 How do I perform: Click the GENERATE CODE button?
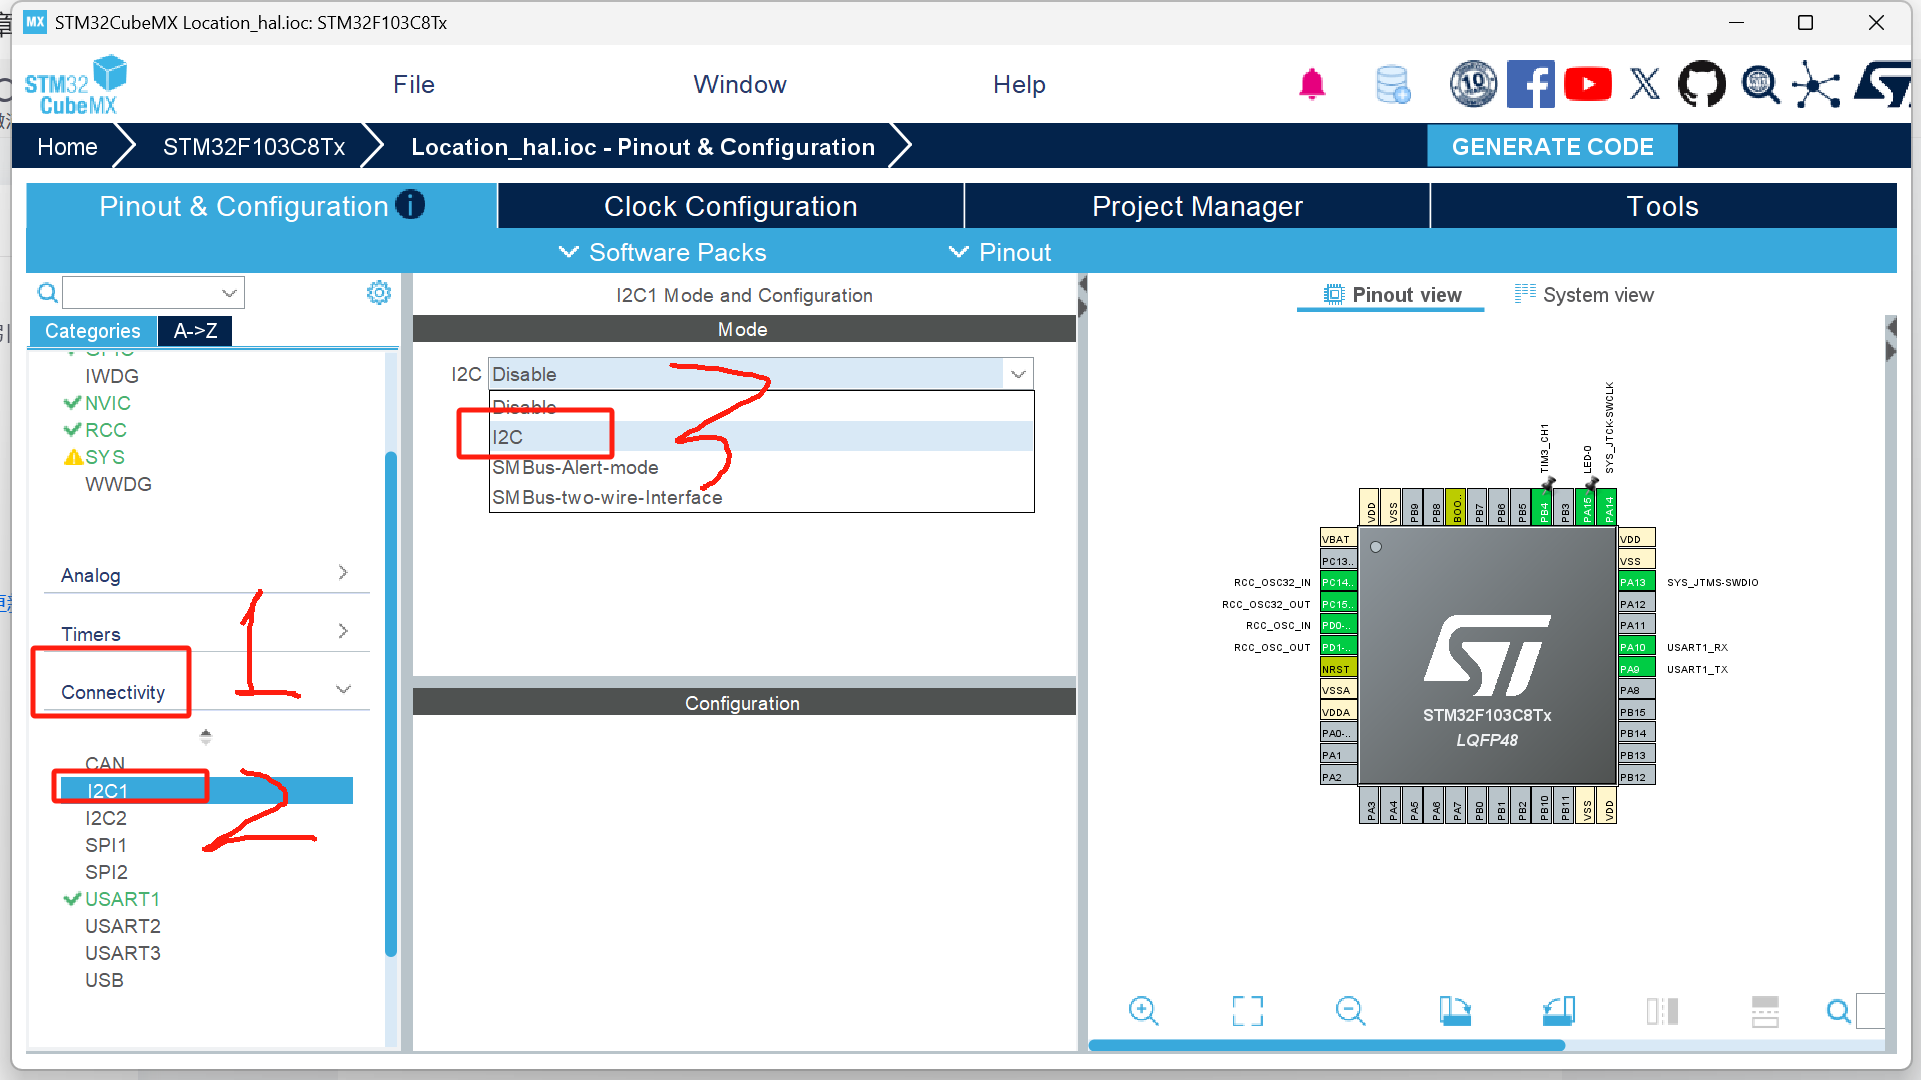[1551, 147]
